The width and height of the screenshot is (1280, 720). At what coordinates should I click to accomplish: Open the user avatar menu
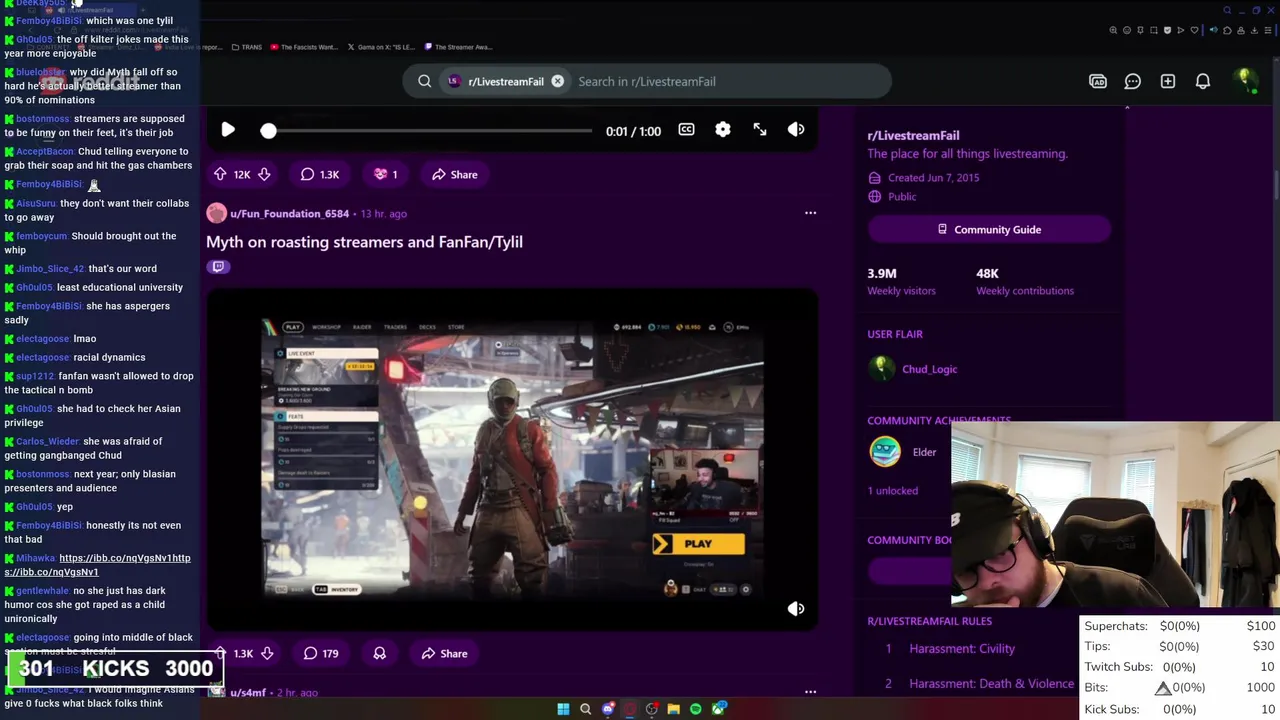tap(1245, 80)
